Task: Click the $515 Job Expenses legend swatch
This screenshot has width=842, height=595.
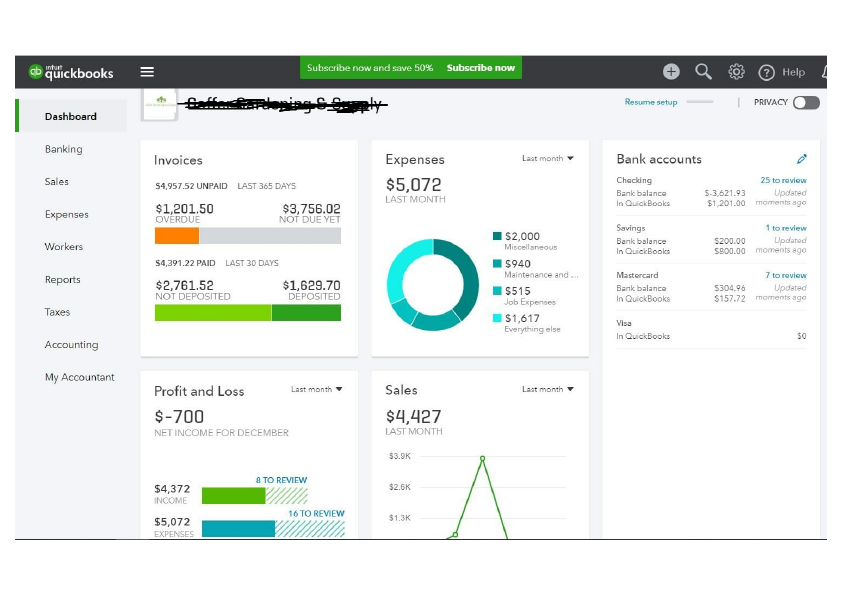Action: coord(497,291)
